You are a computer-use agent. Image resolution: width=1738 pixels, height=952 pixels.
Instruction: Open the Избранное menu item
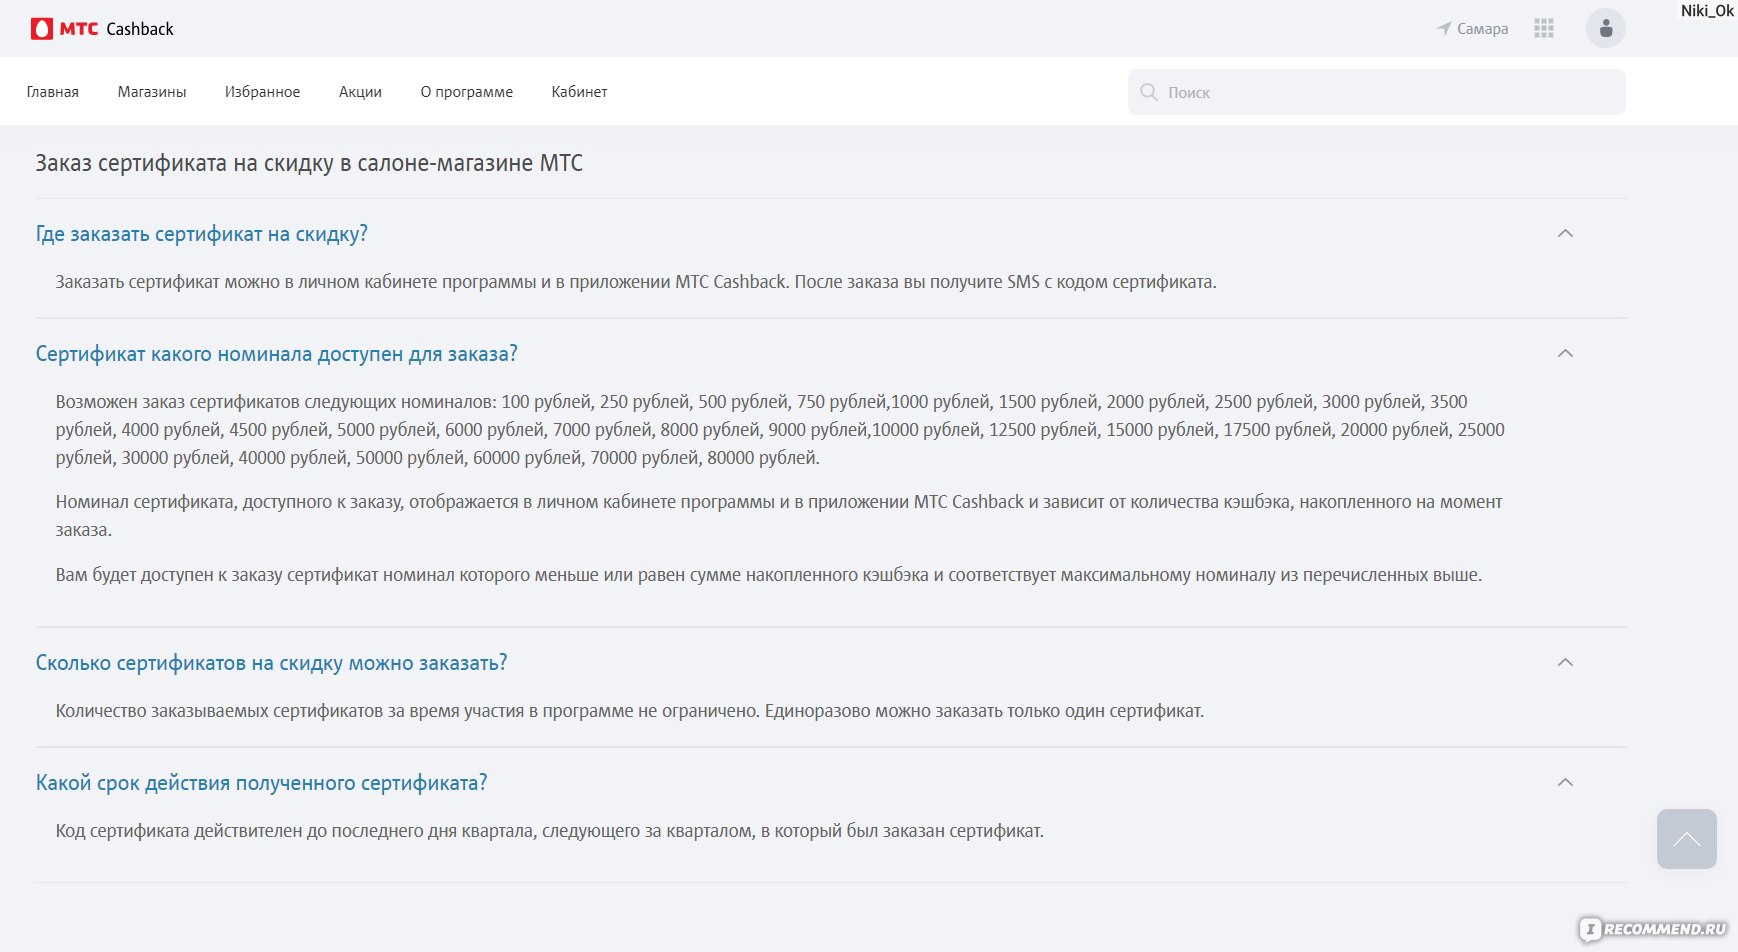[x=262, y=92]
